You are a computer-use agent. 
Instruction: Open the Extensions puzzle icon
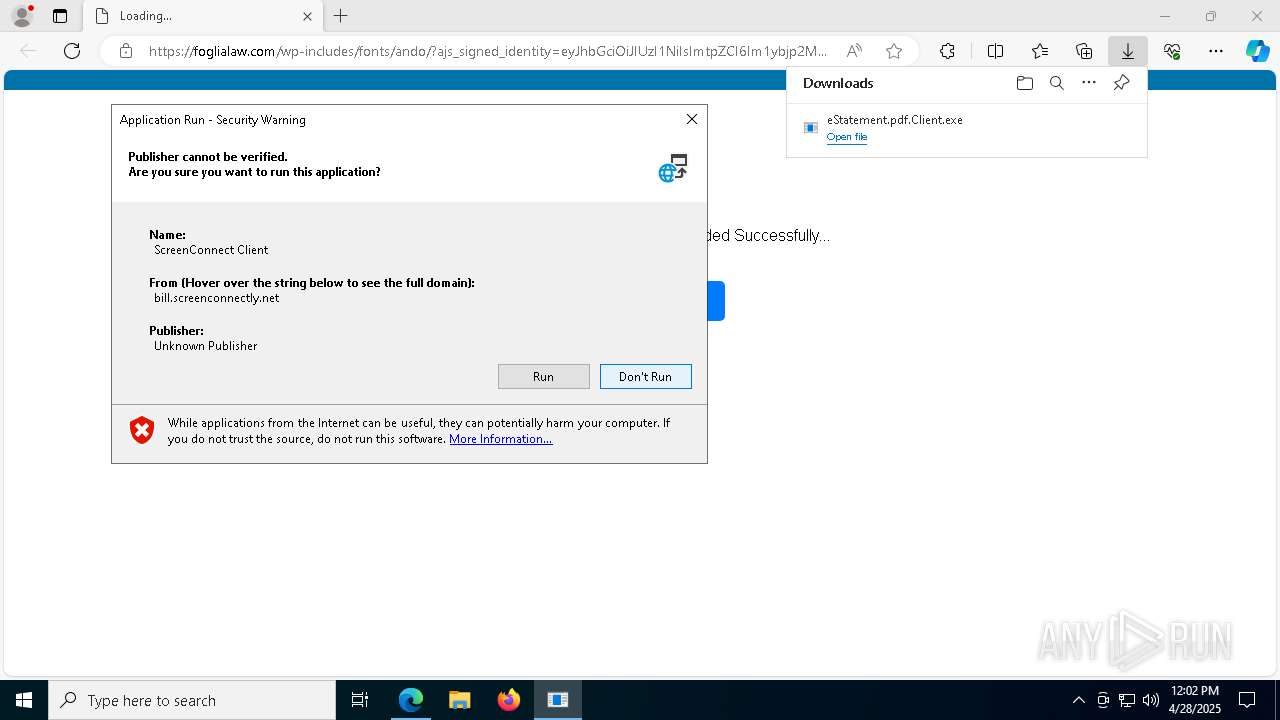coord(947,51)
